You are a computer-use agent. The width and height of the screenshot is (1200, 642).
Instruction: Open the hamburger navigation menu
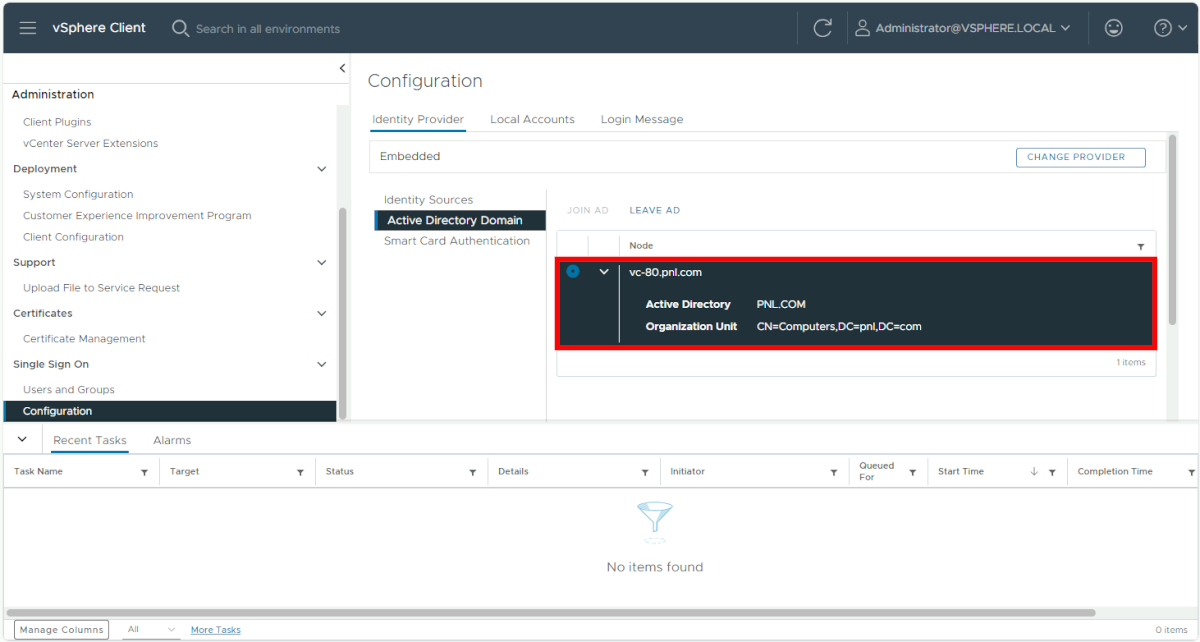[28, 28]
